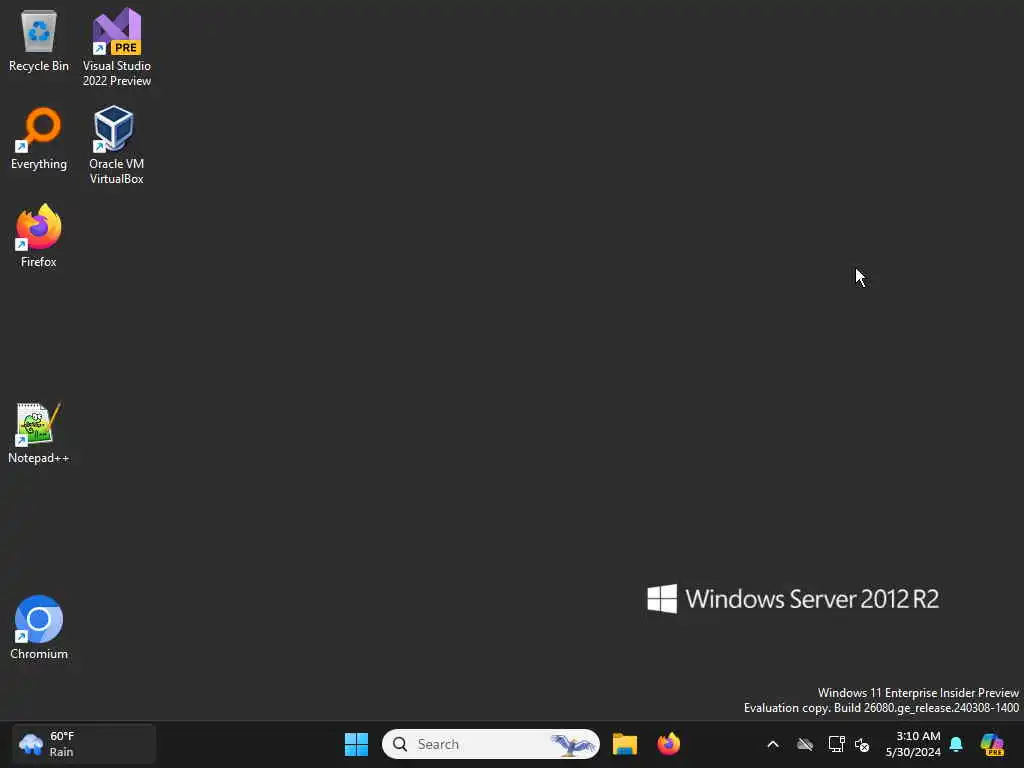Launch Copilot preview from the taskbar
This screenshot has height=768, width=1024.
click(x=992, y=744)
